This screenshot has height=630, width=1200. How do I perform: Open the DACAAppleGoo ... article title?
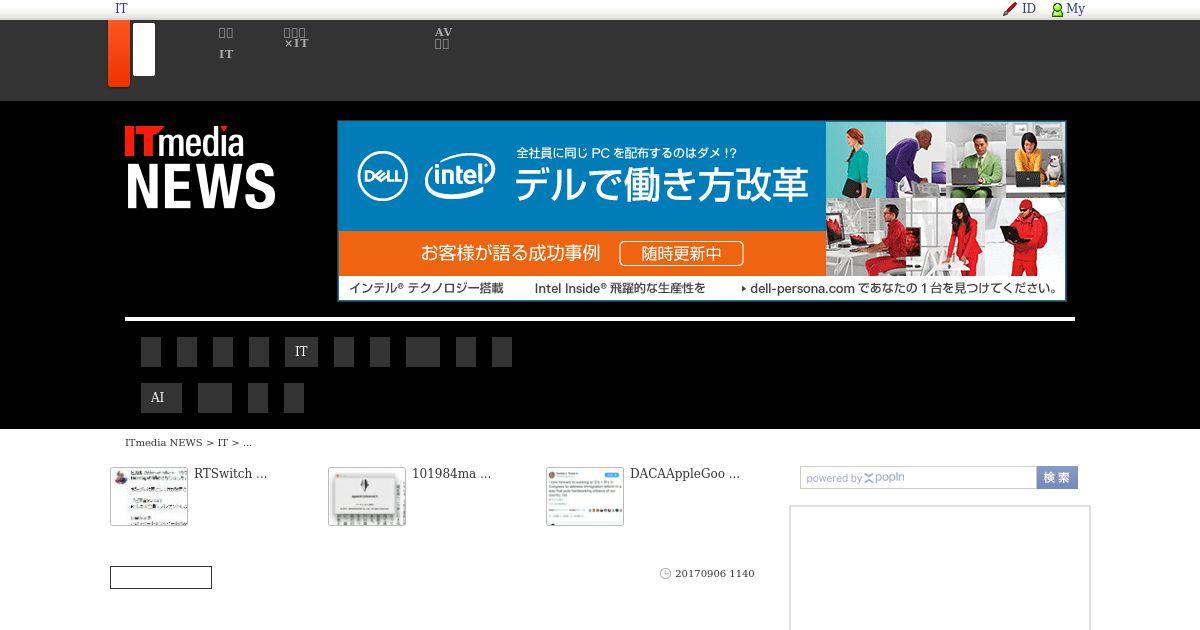point(684,474)
